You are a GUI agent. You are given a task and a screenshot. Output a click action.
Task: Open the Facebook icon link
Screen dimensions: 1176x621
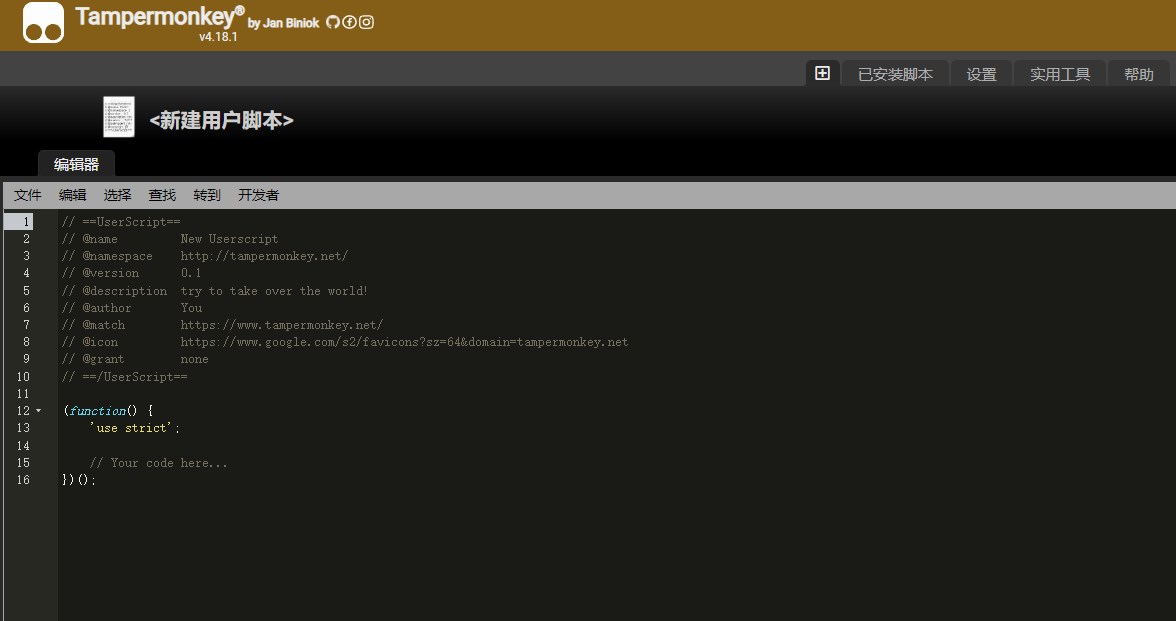350,22
